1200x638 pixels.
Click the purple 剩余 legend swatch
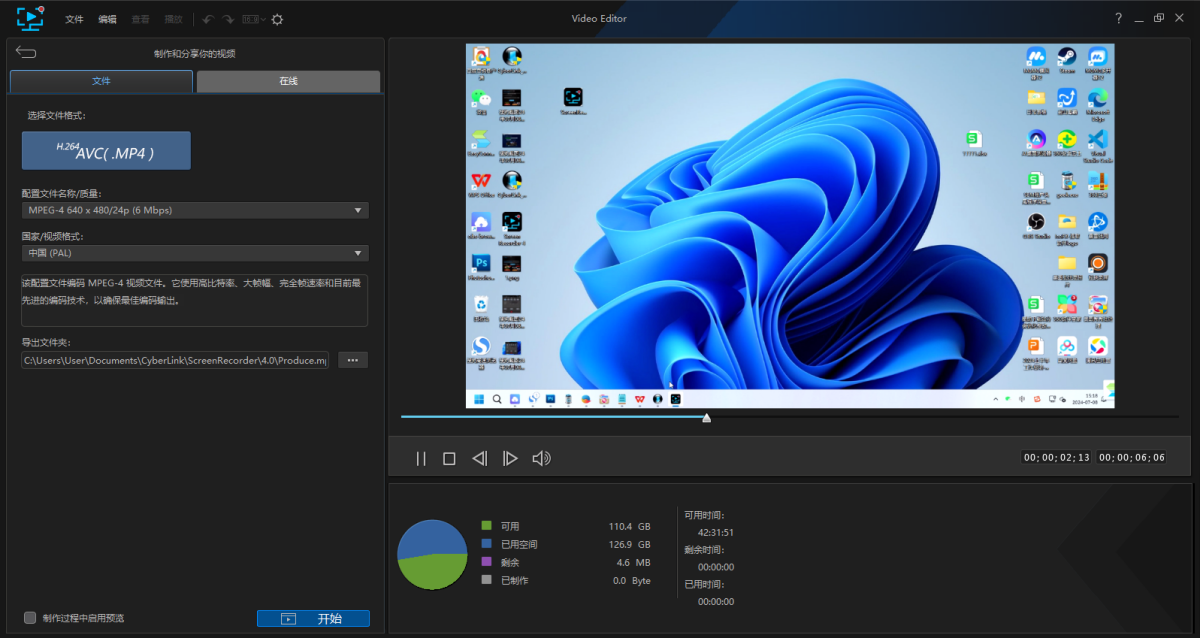click(x=486, y=562)
